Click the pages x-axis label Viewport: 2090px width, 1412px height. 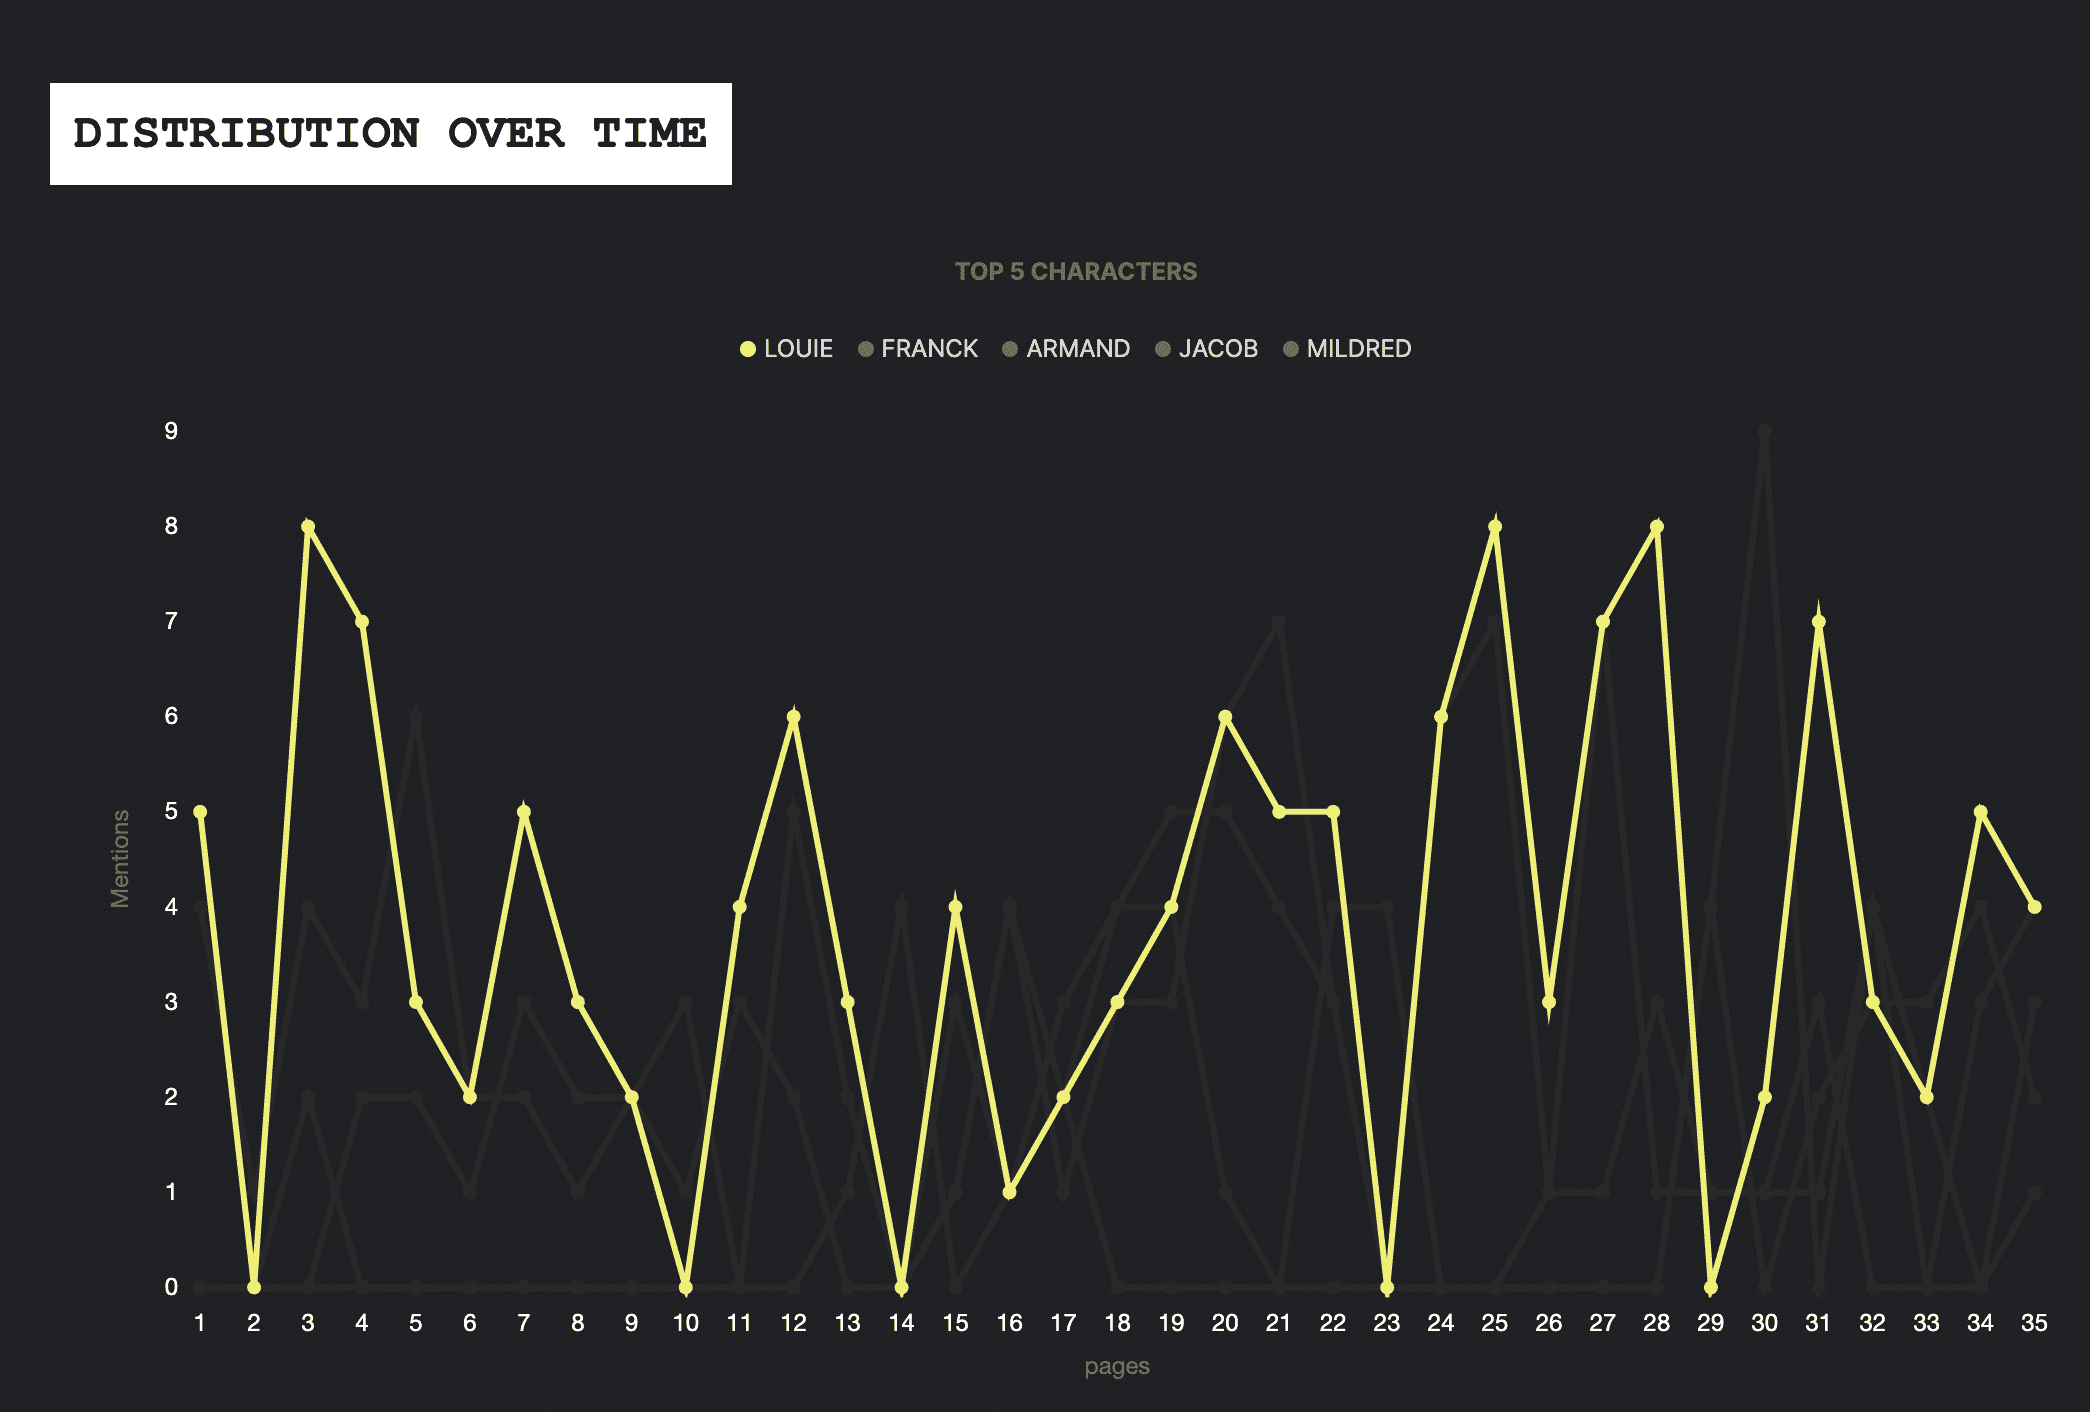pos(1117,1366)
